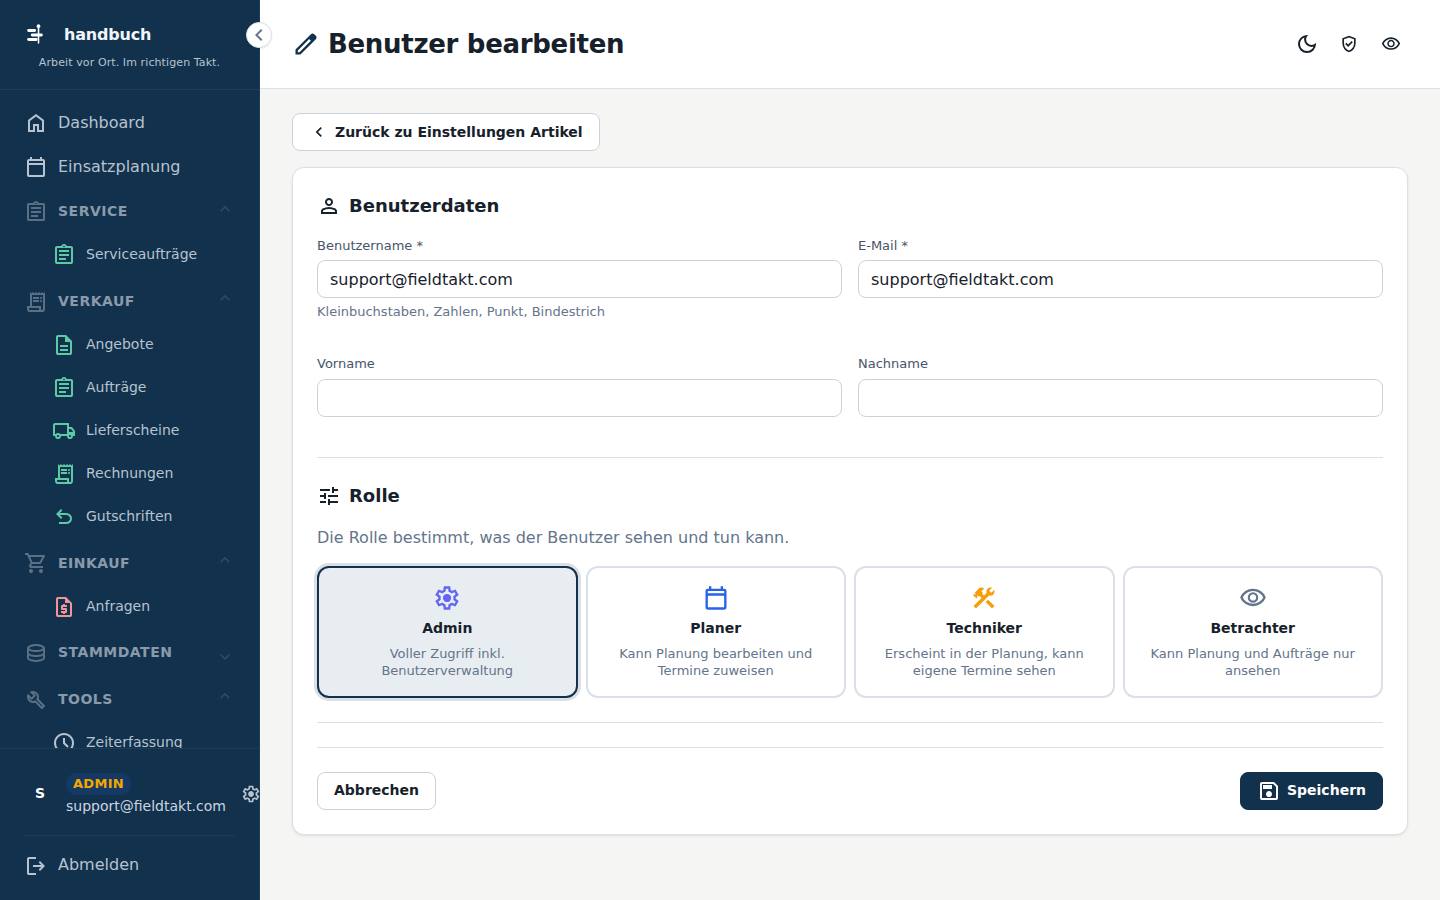Click the E-Mail input field

click(x=1120, y=279)
